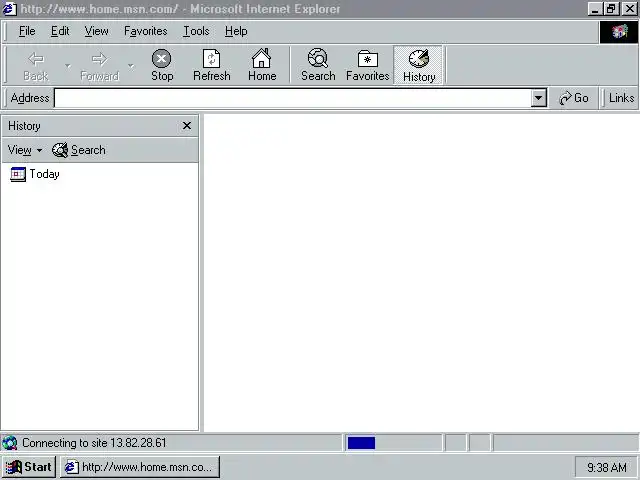The width and height of the screenshot is (640, 480).
Task: Refresh the current page
Action: tap(211, 65)
